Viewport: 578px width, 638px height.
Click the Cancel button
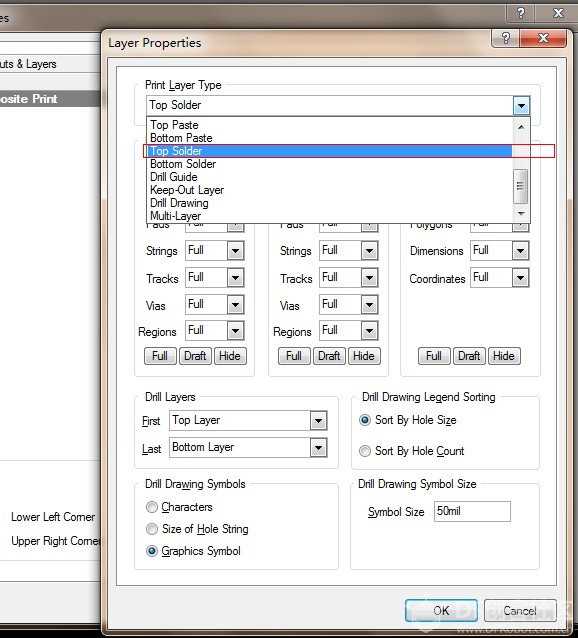(520, 610)
